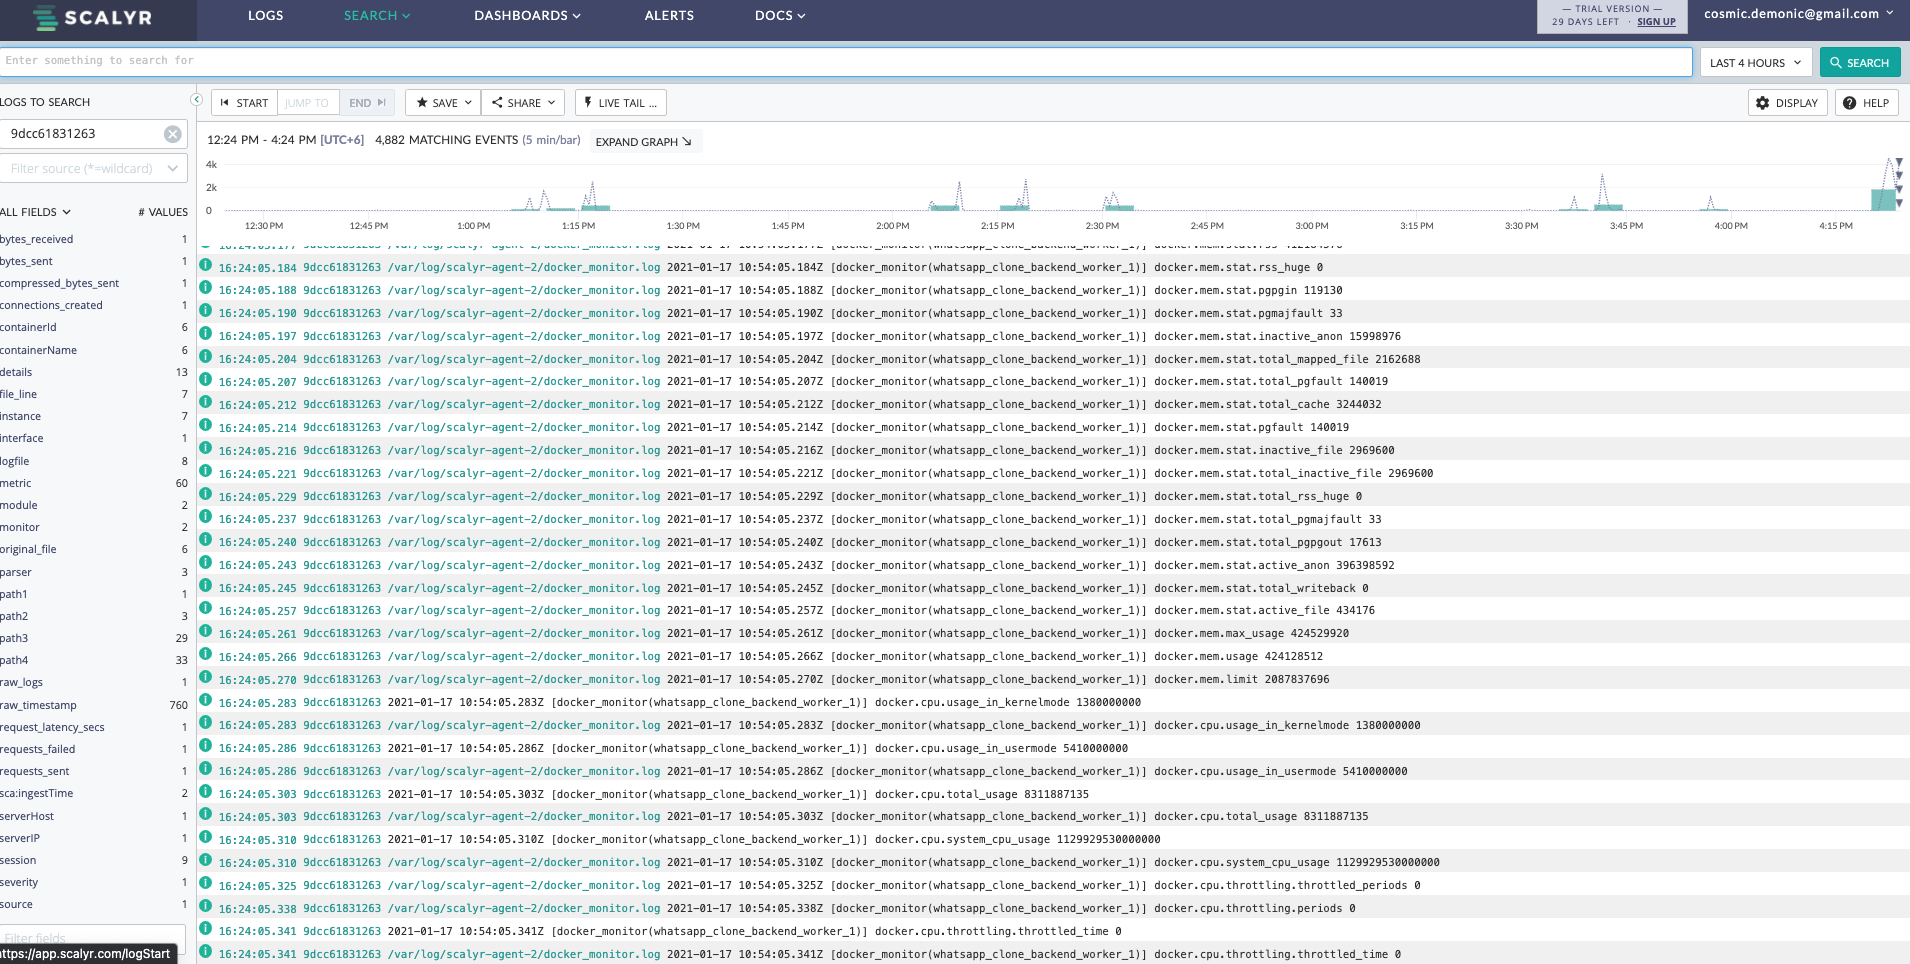The height and width of the screenshot is (964, 1910).
Task: Focus the main search query field
Action: [x=846, y=62]
